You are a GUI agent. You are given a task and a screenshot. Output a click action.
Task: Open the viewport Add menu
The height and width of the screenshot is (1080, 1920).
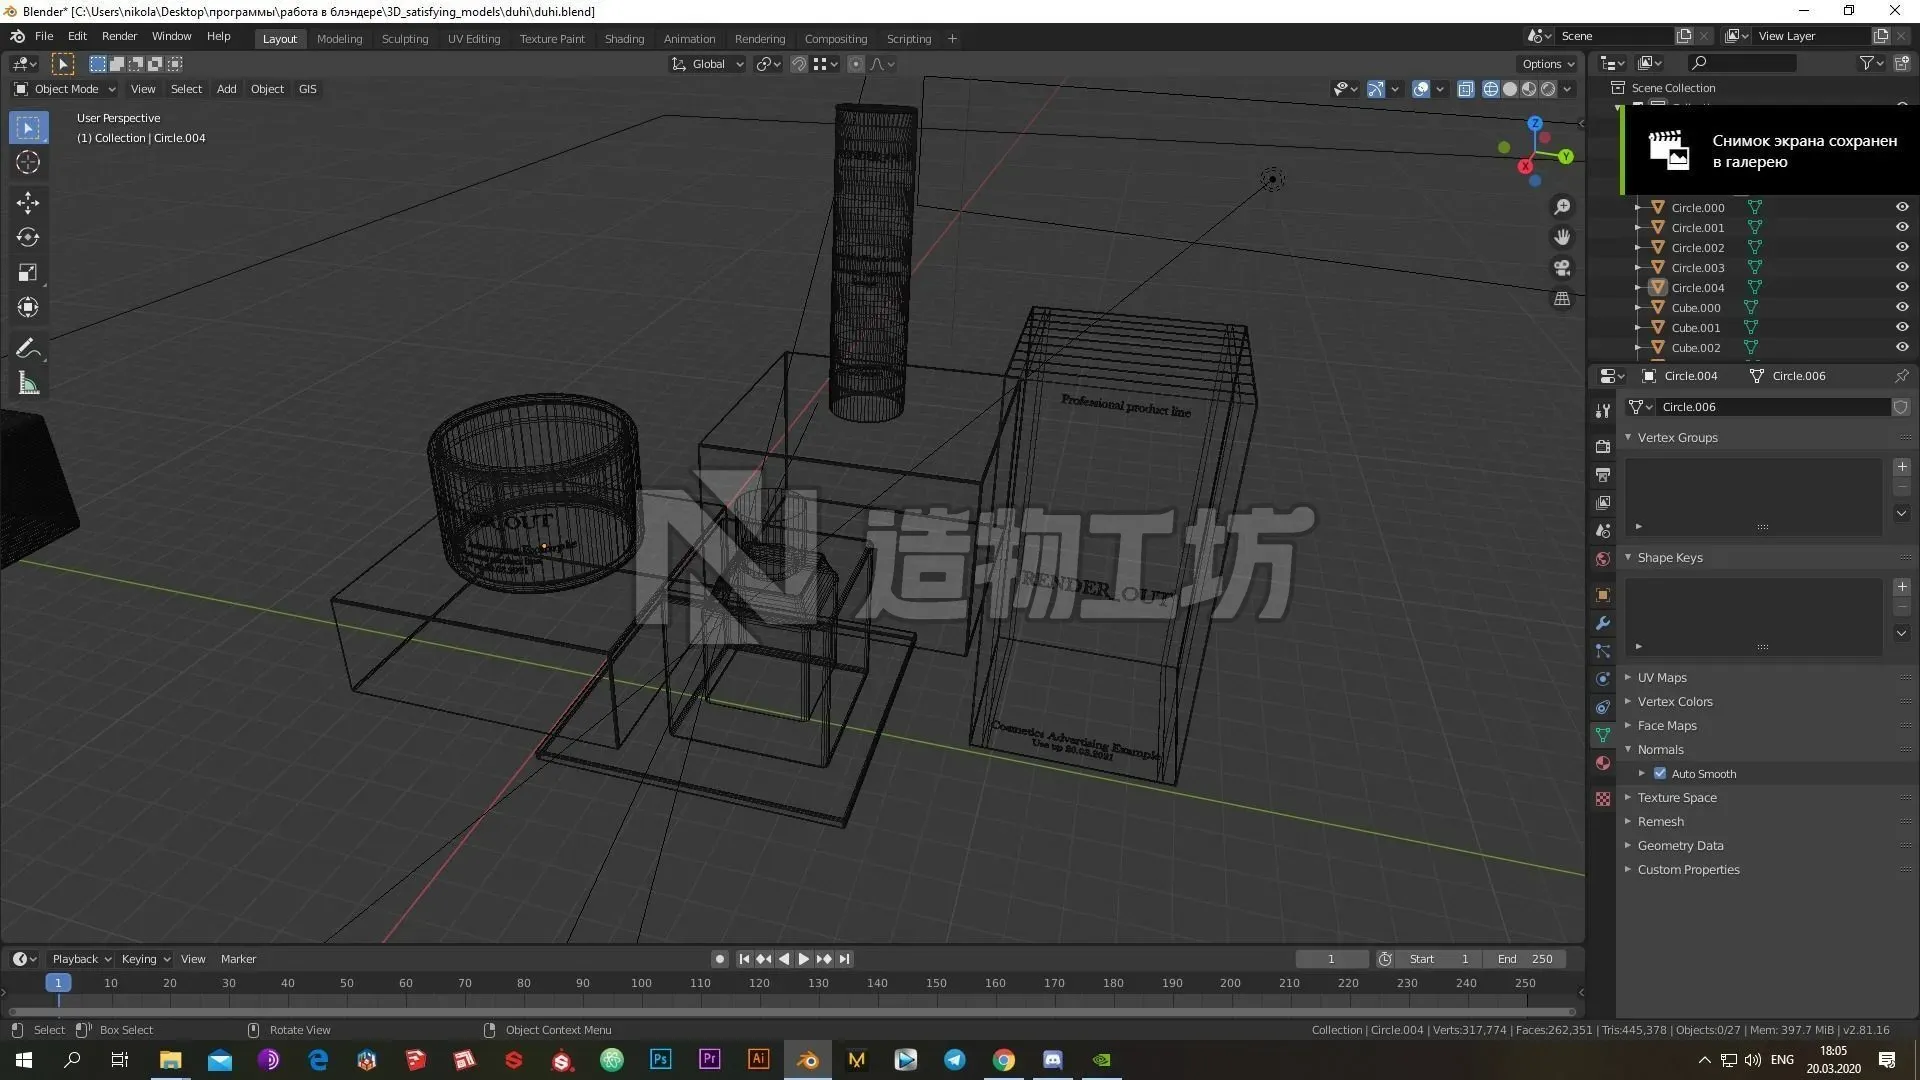[227, 89]
